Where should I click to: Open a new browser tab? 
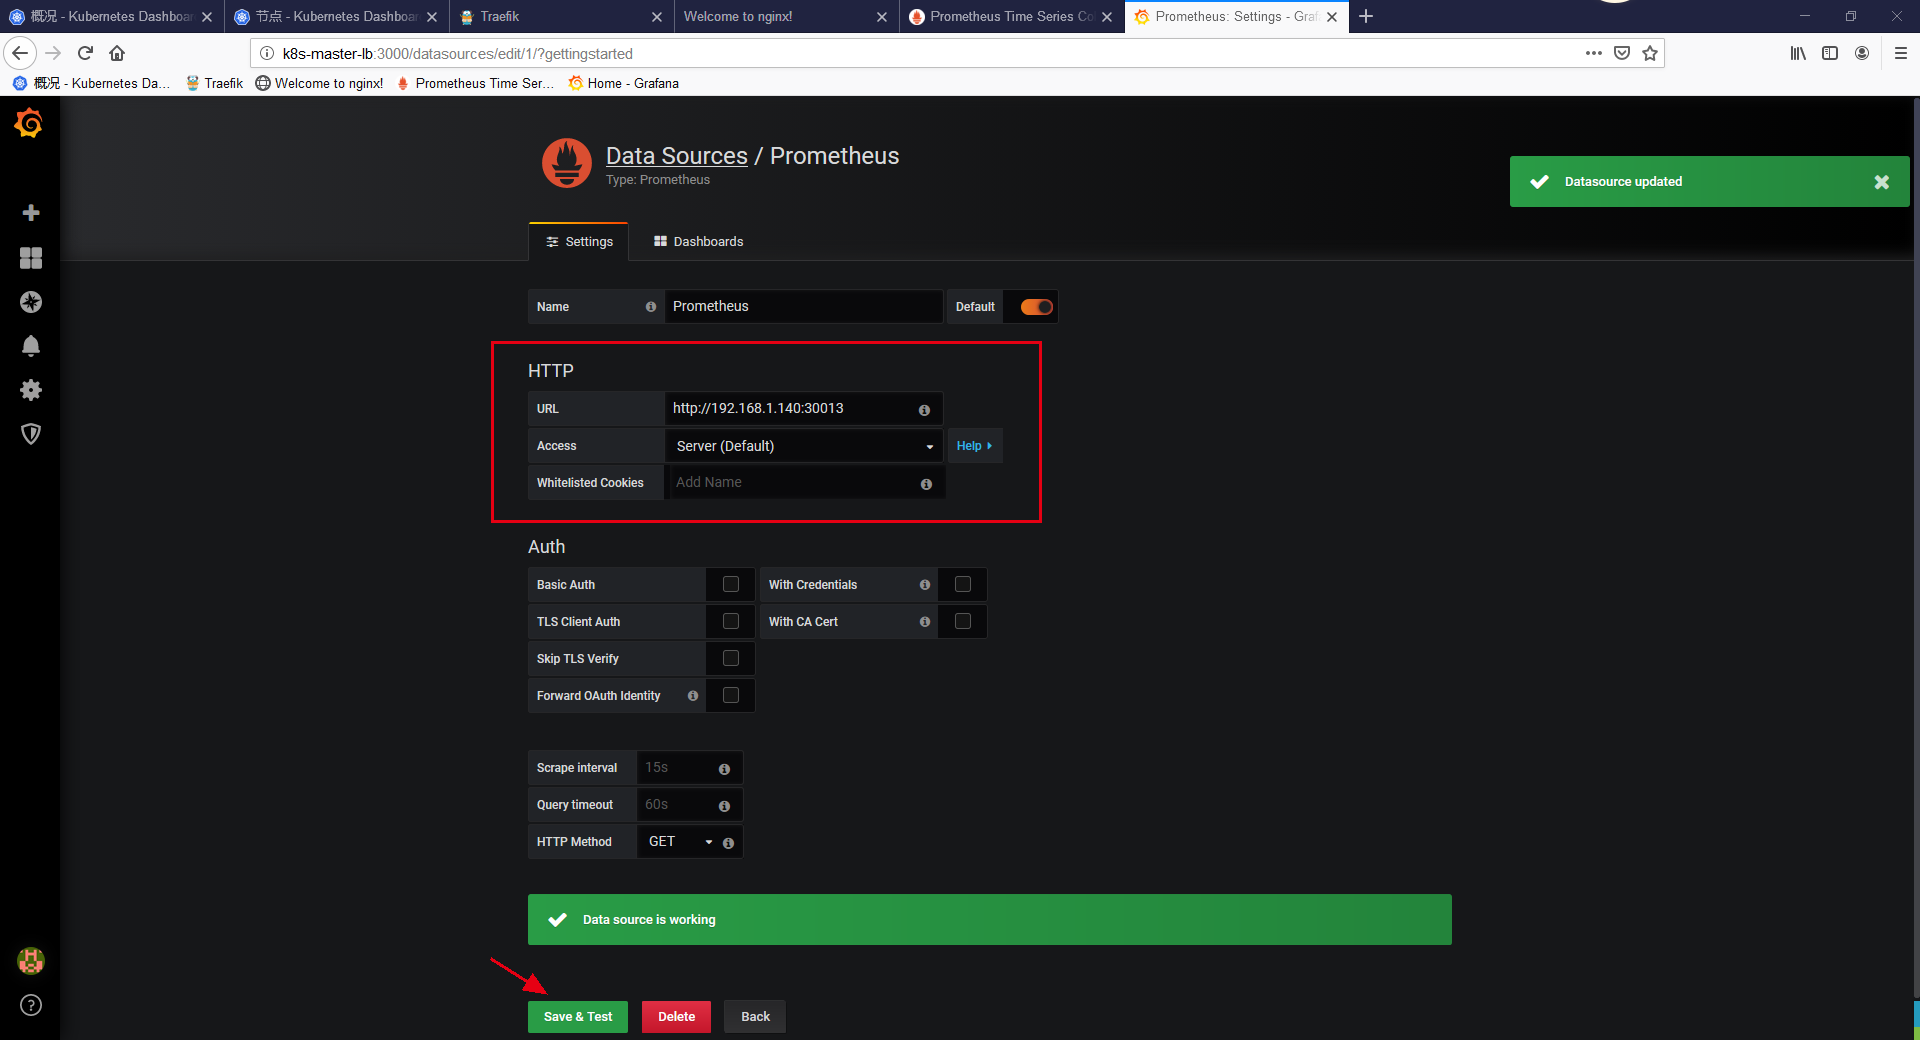(1366, 16)
